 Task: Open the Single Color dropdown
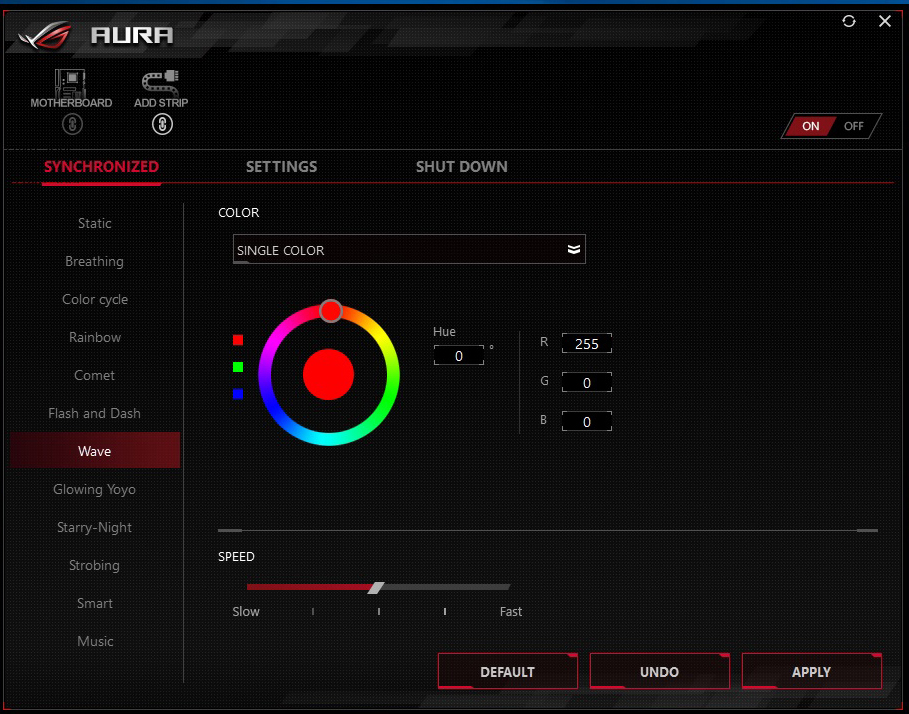click(409, 249)
